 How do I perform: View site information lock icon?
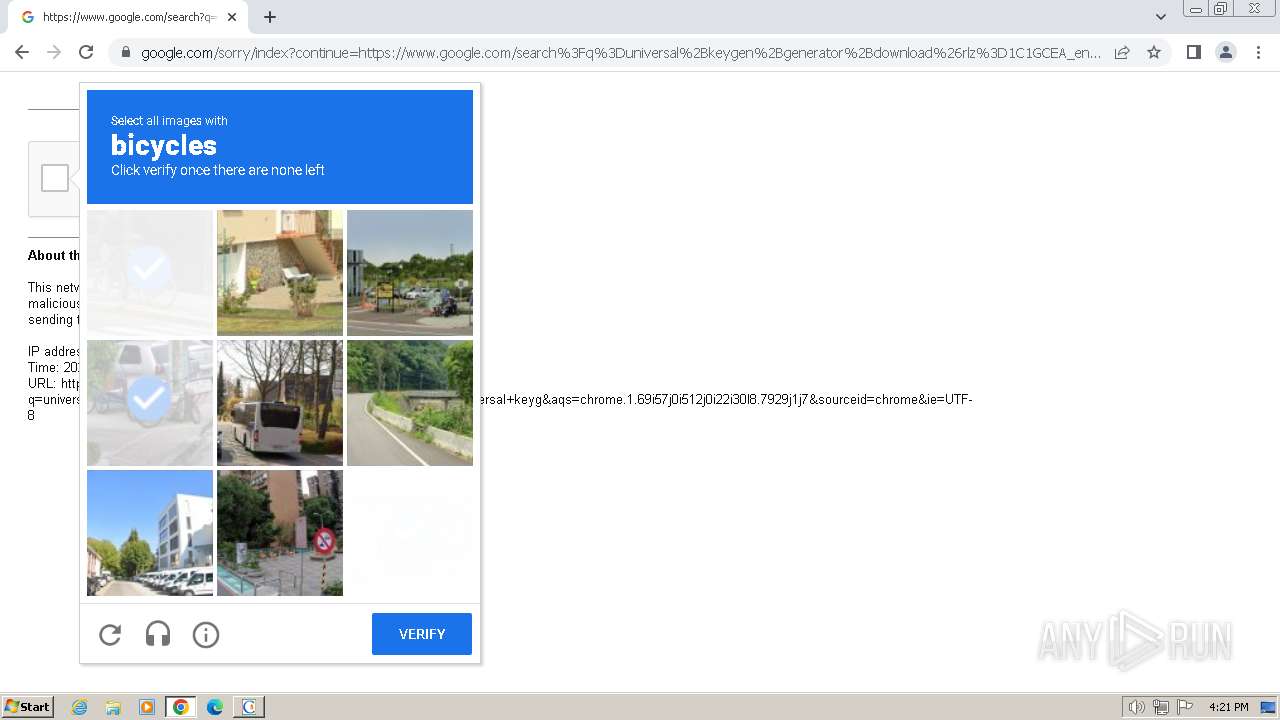pos(125,52)
